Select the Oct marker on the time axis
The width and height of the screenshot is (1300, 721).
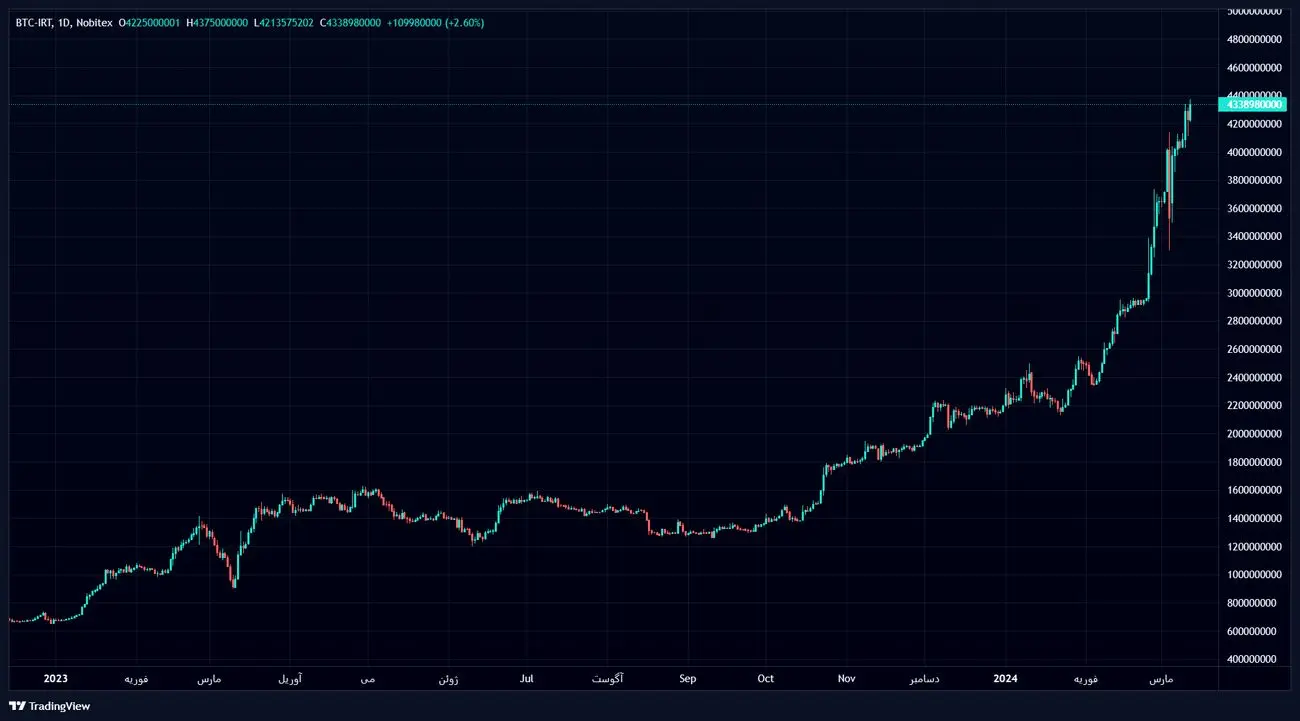[765, 679]
